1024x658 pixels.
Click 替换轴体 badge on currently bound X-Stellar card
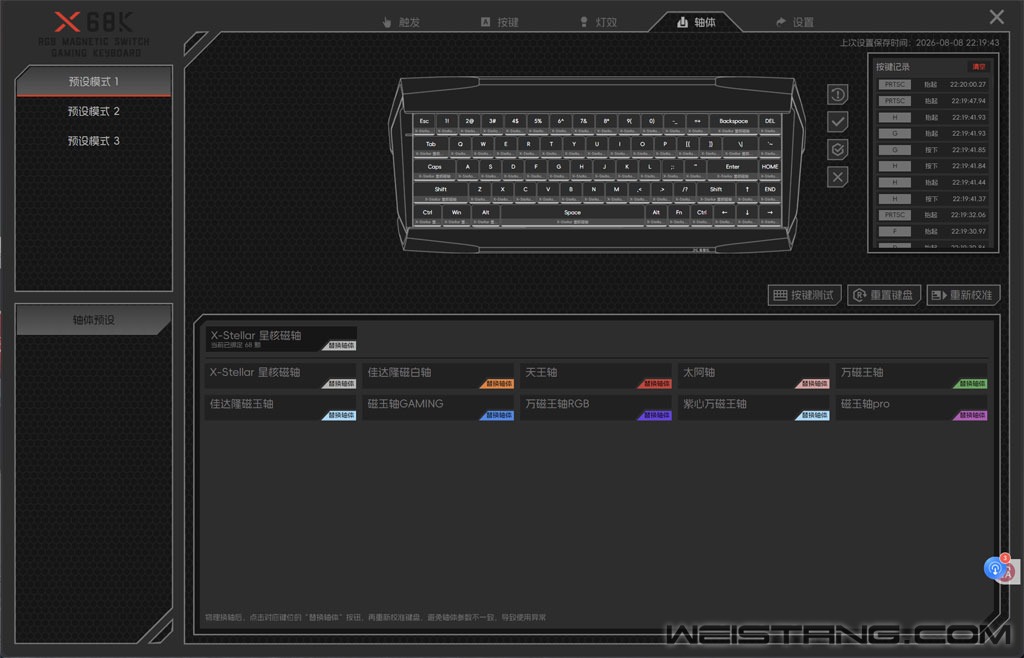pyautogui.click(x=340, y=345)
